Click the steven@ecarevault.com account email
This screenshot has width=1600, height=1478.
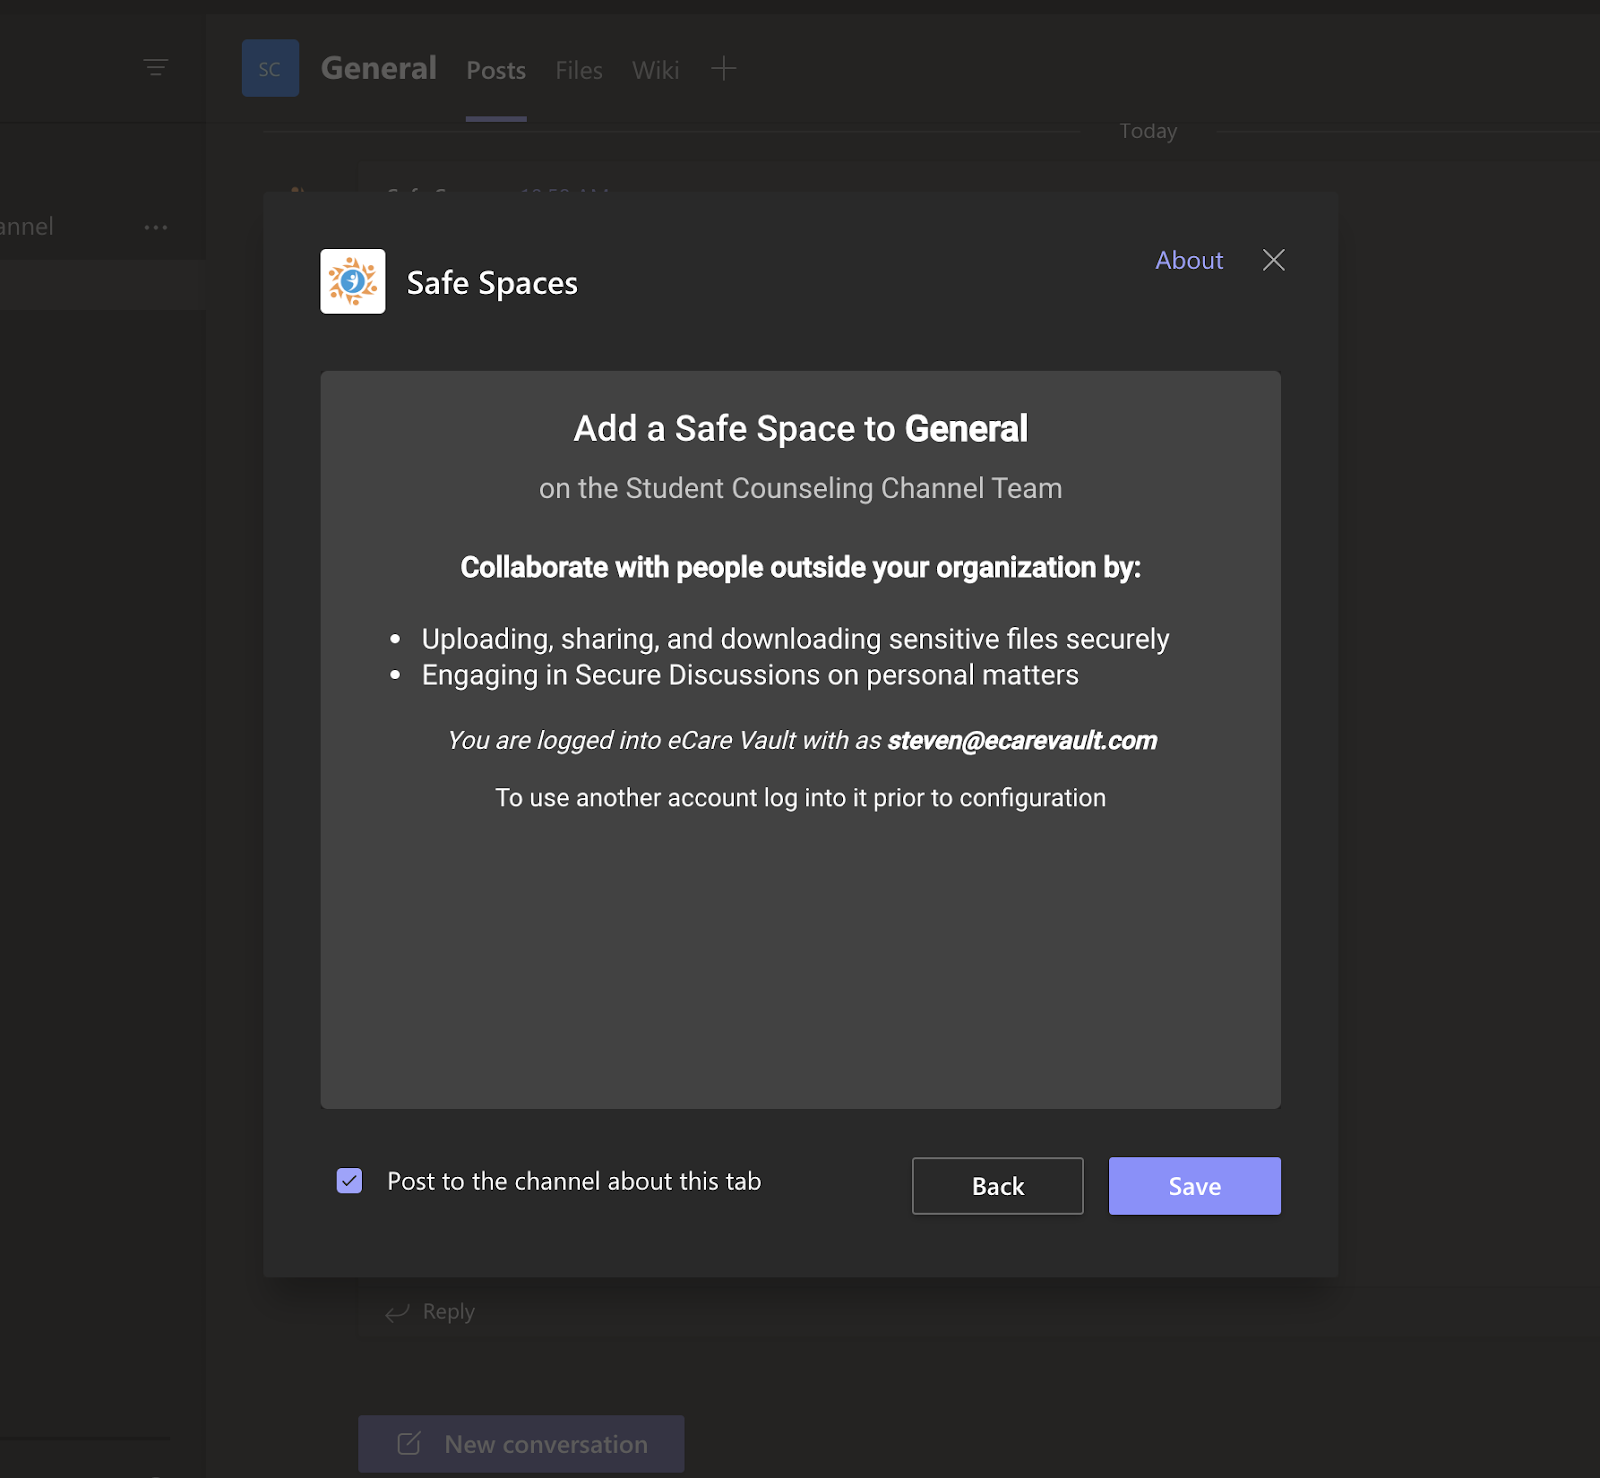1022,740
